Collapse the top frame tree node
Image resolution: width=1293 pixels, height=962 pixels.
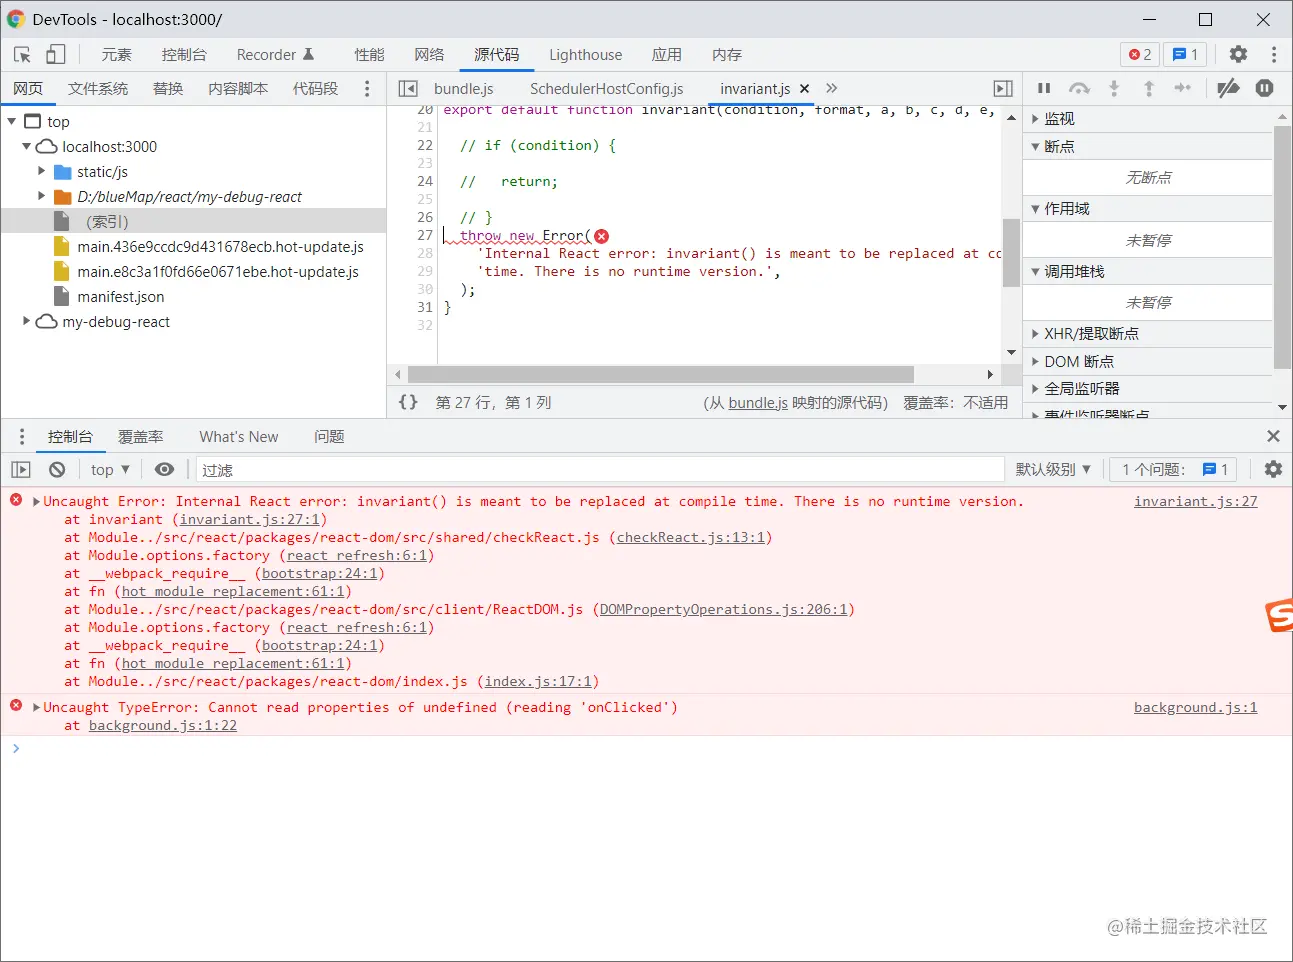tap(12, 121)
